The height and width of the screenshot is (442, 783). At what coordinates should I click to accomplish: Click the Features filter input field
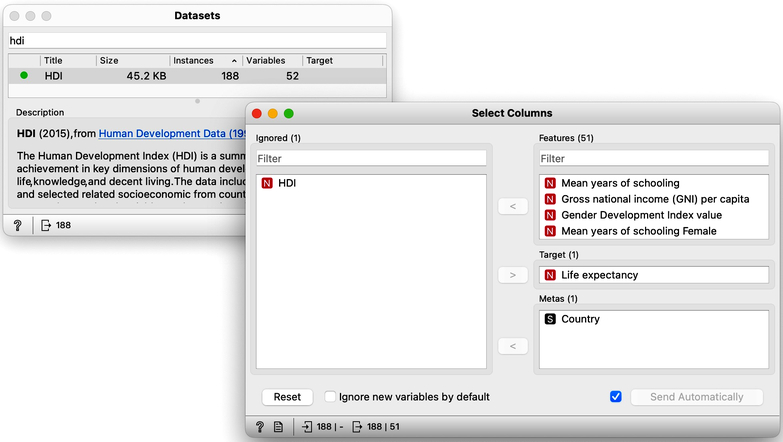pyautogui.click(x=654, y=158)
